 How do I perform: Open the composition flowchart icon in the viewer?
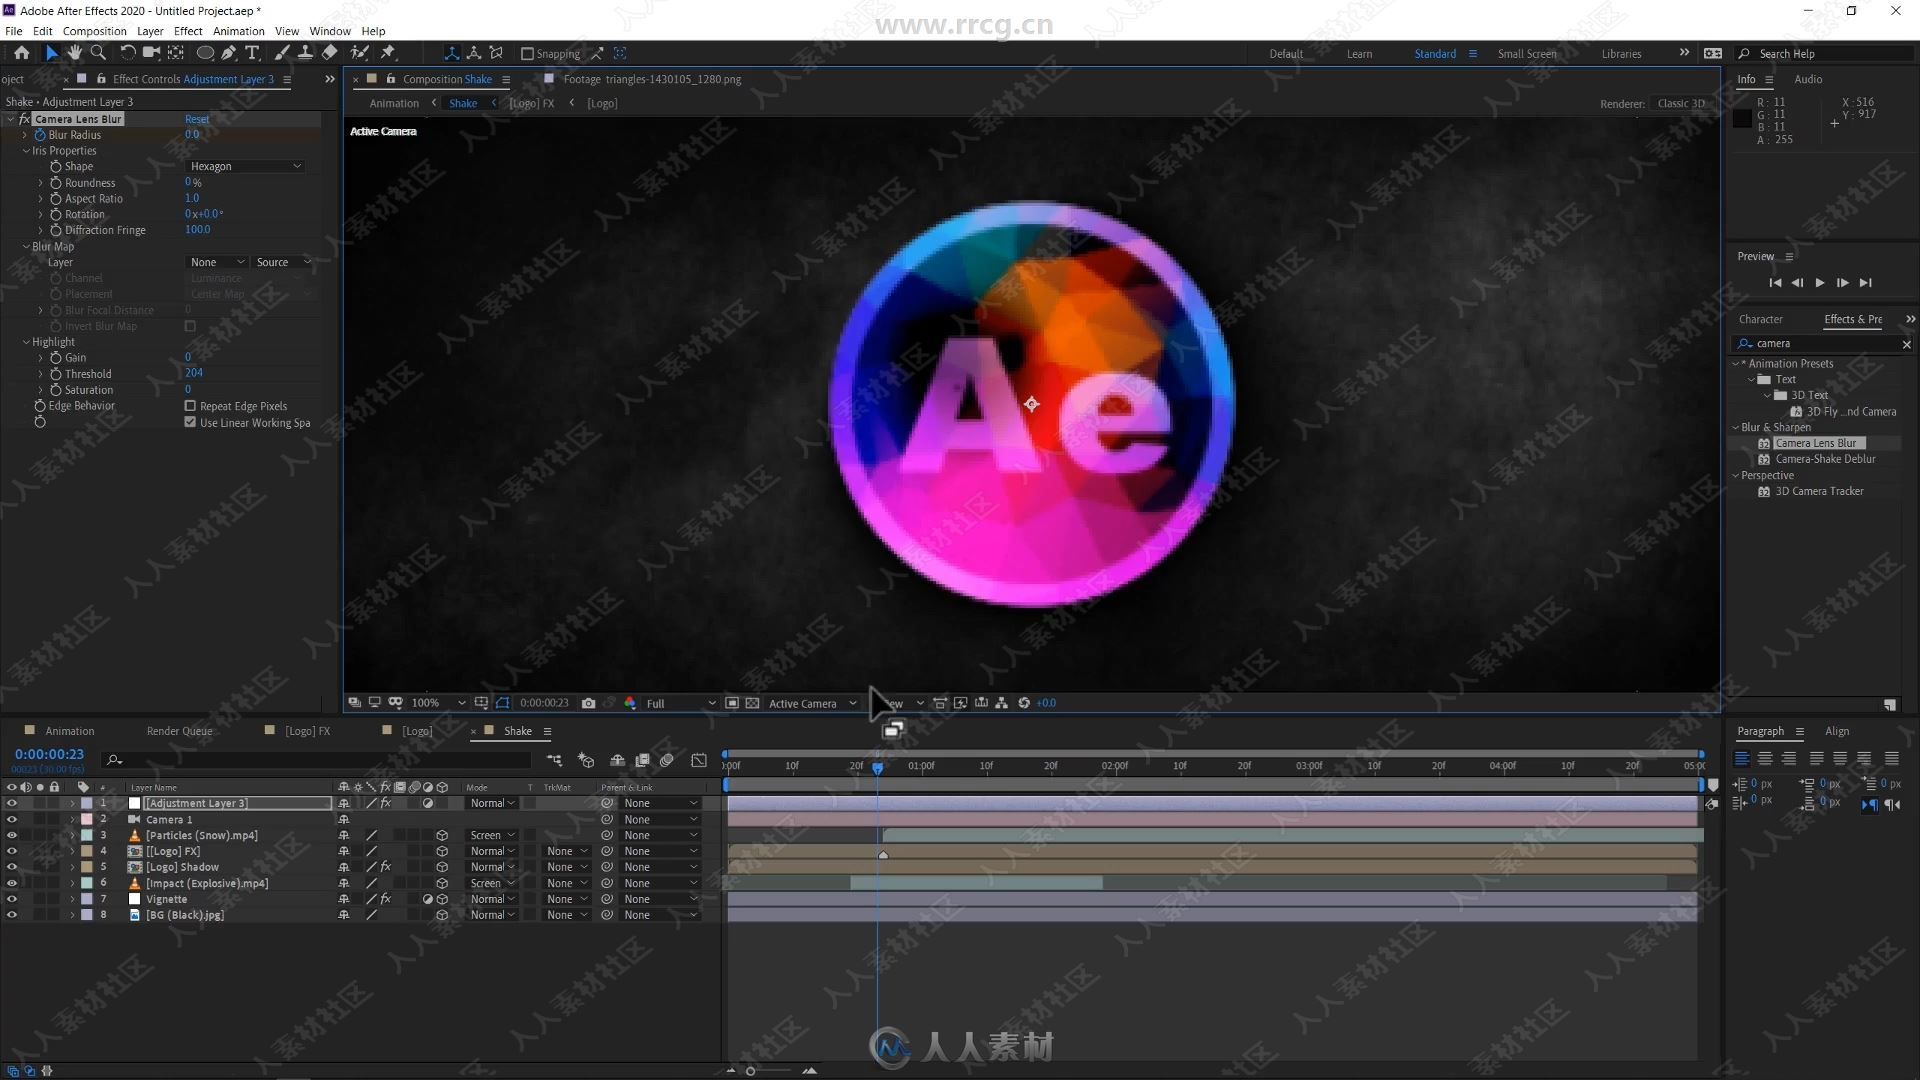(1001, 703)
